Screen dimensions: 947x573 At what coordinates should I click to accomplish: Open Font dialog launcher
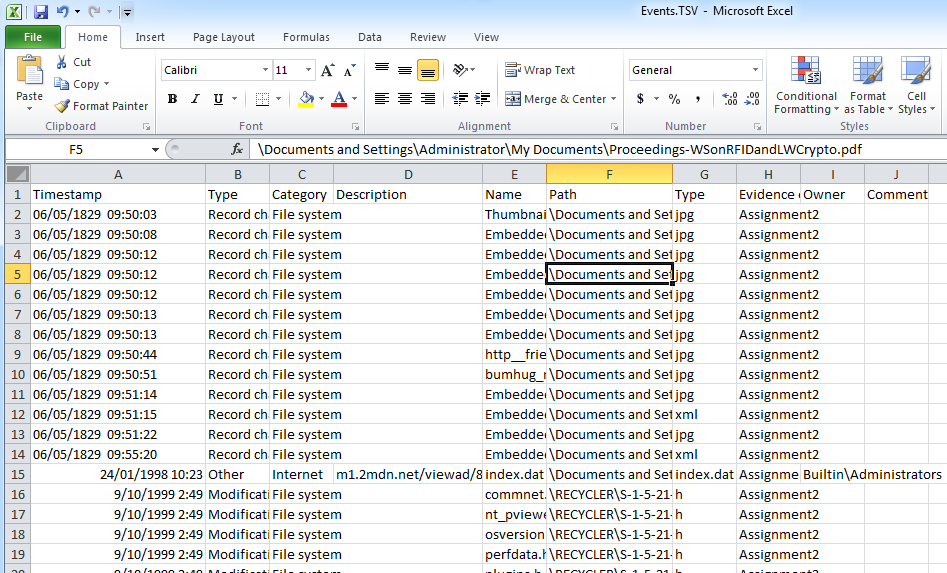pos(356,127)
